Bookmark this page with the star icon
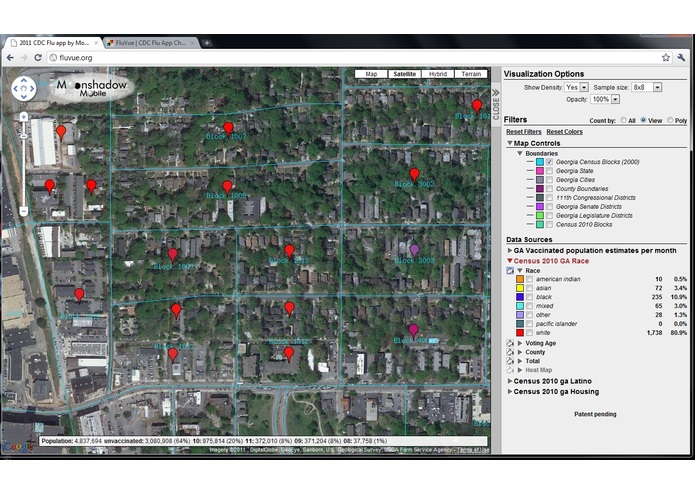695x494 pixels. 666,58
